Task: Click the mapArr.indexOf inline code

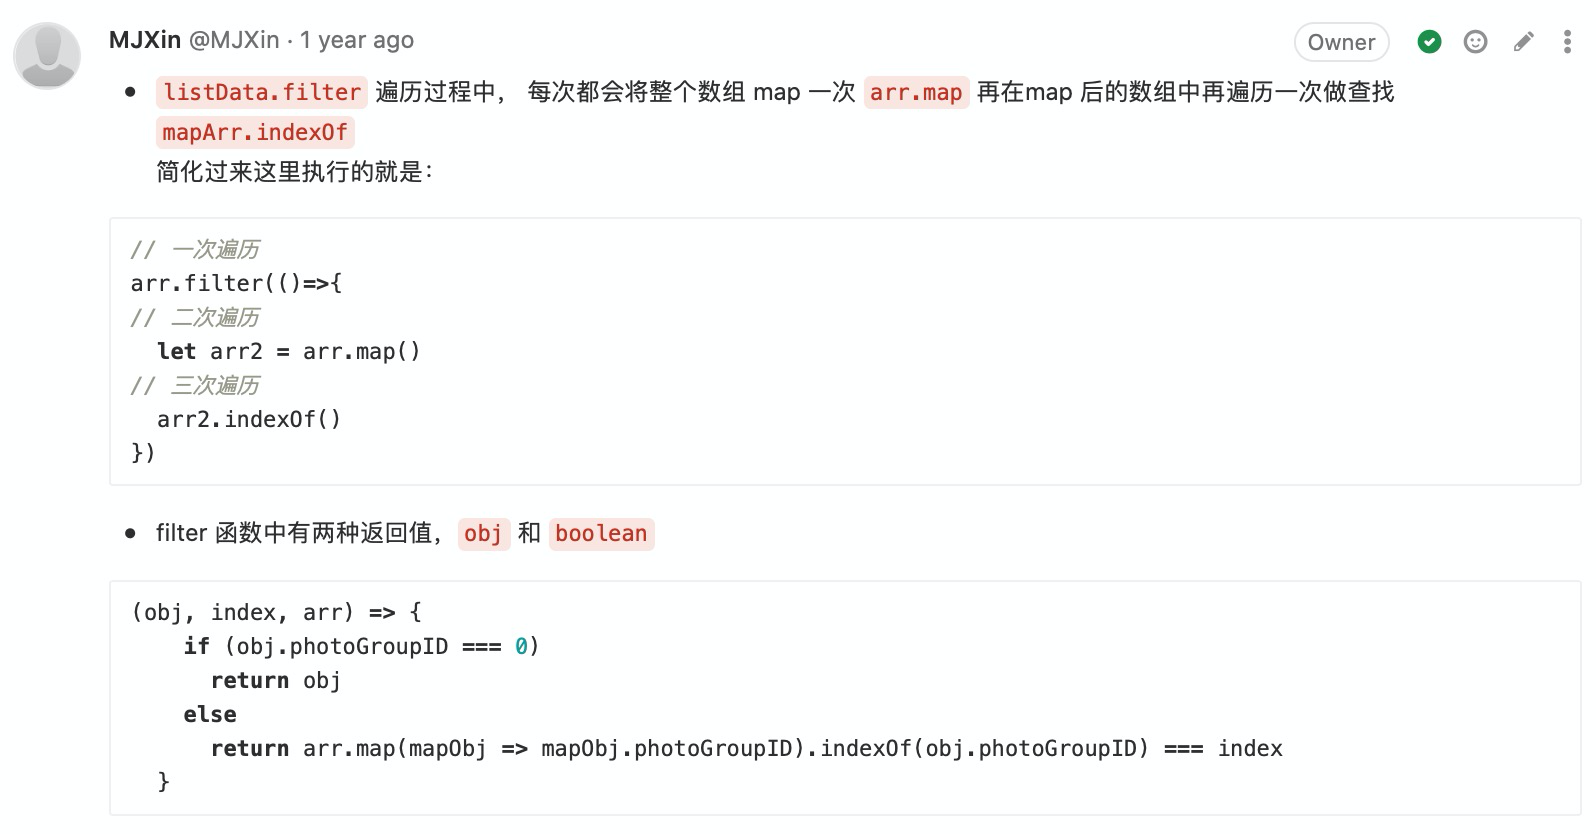Action: click(255, 132)
